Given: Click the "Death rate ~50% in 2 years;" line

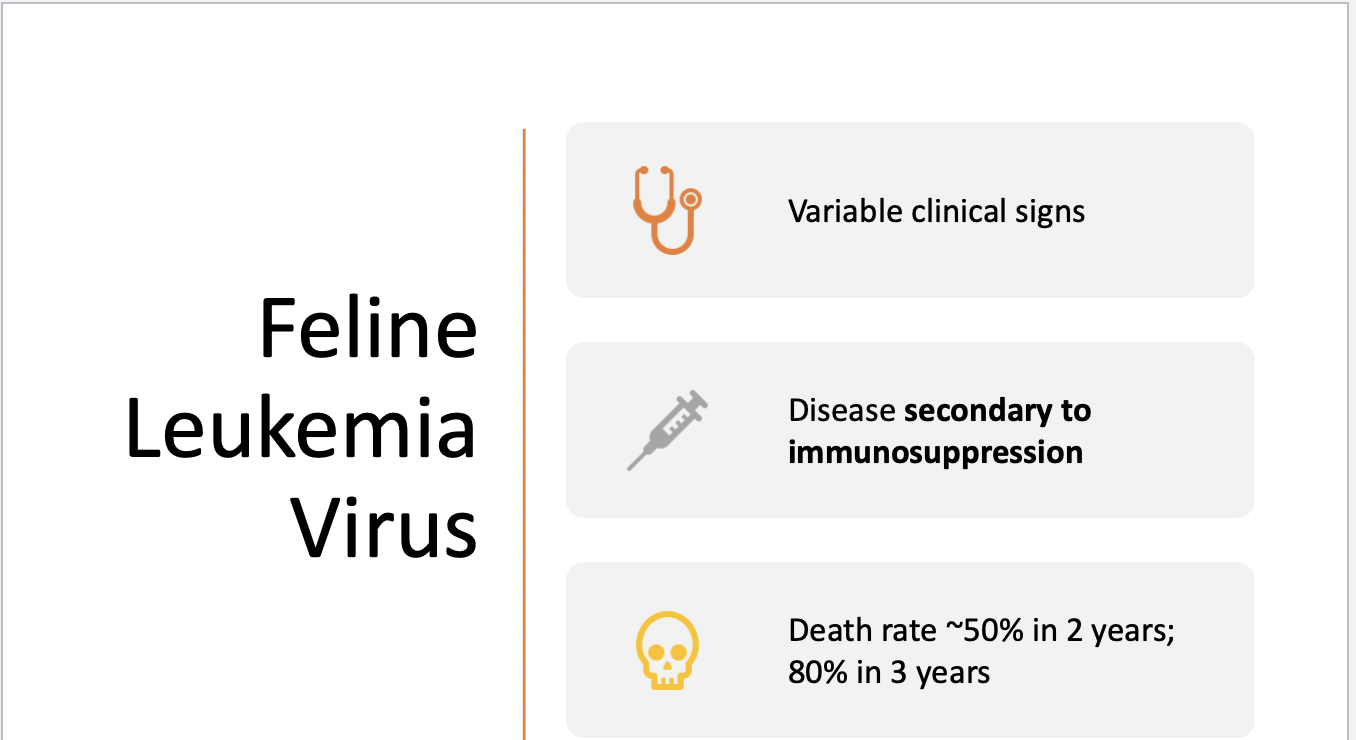Looking at the screenshot, I should click(981, 631).
